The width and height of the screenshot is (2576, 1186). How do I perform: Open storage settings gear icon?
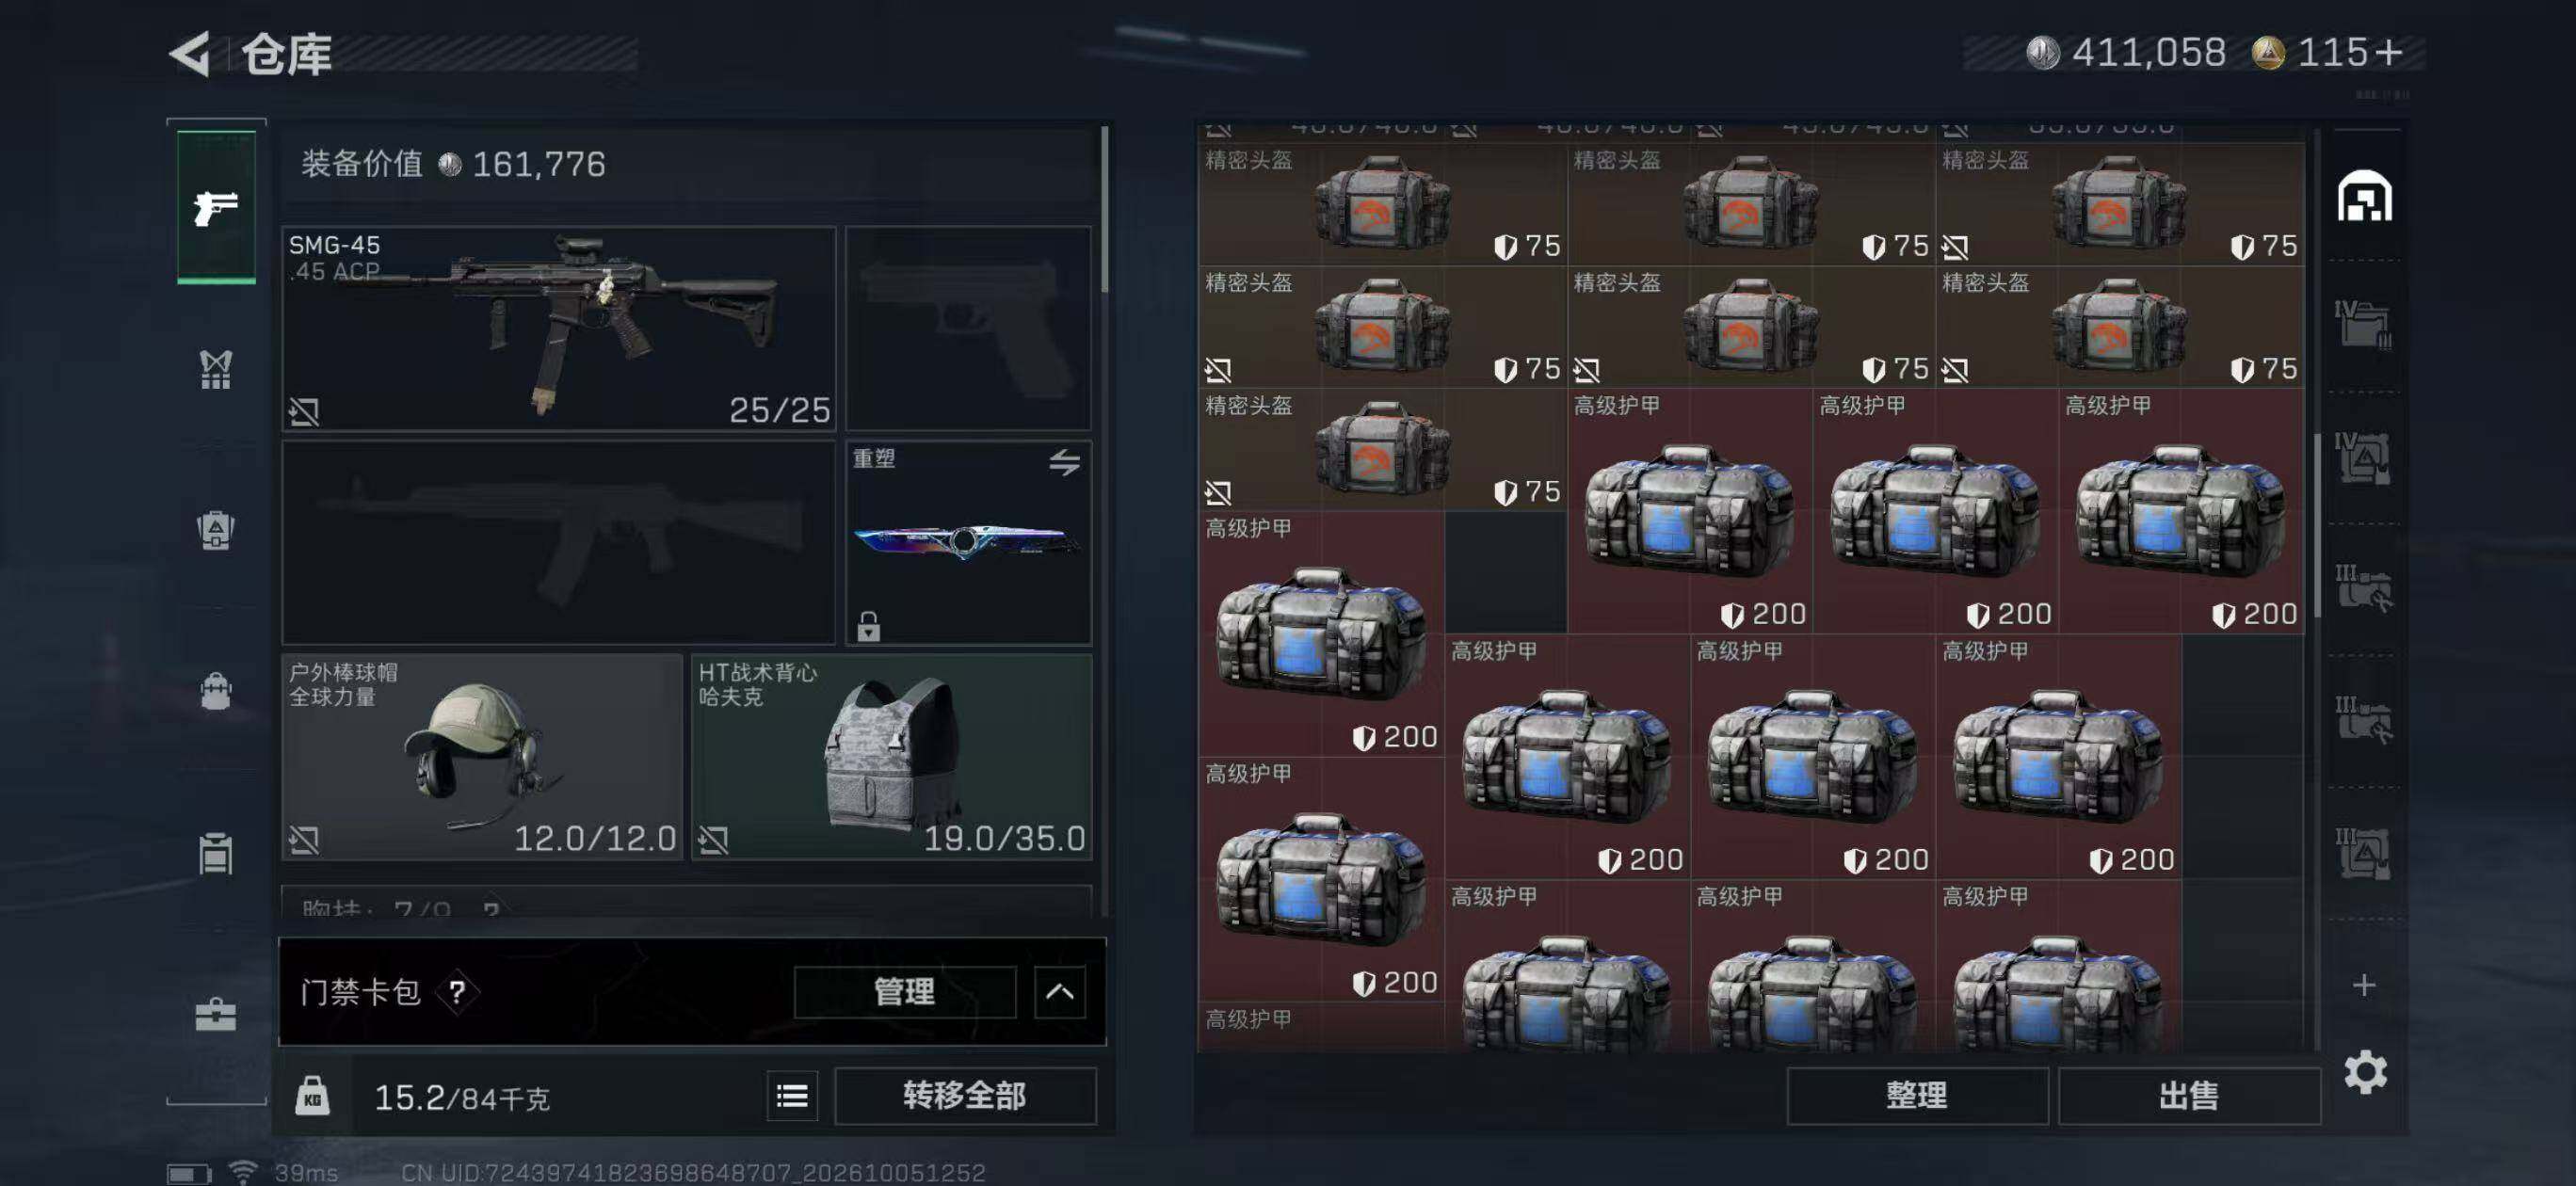click(x=2365, y=1072)
